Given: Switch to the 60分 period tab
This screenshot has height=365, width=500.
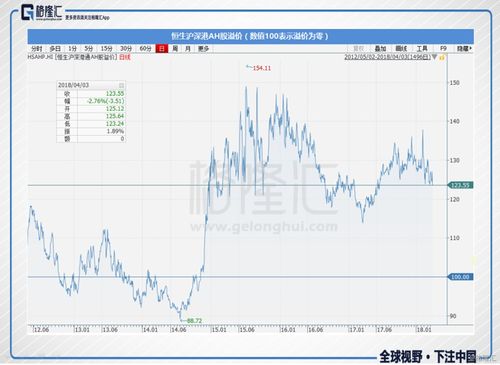Looking at the screenshot, I should tap(145, 49).
